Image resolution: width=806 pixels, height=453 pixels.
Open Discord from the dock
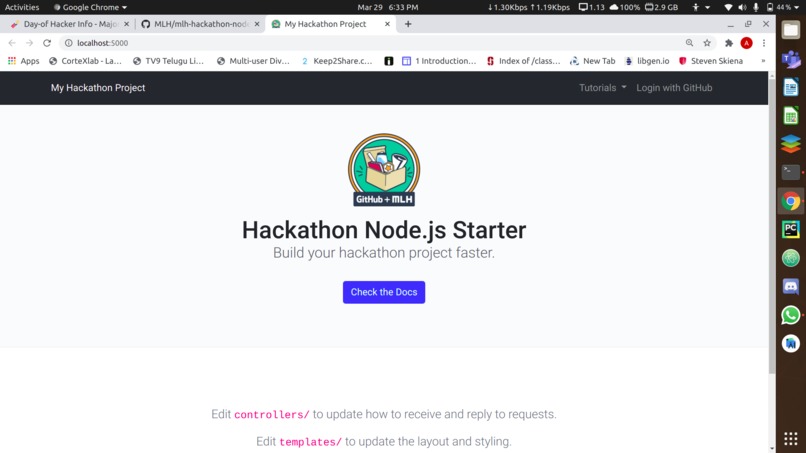tap(791, 286)
